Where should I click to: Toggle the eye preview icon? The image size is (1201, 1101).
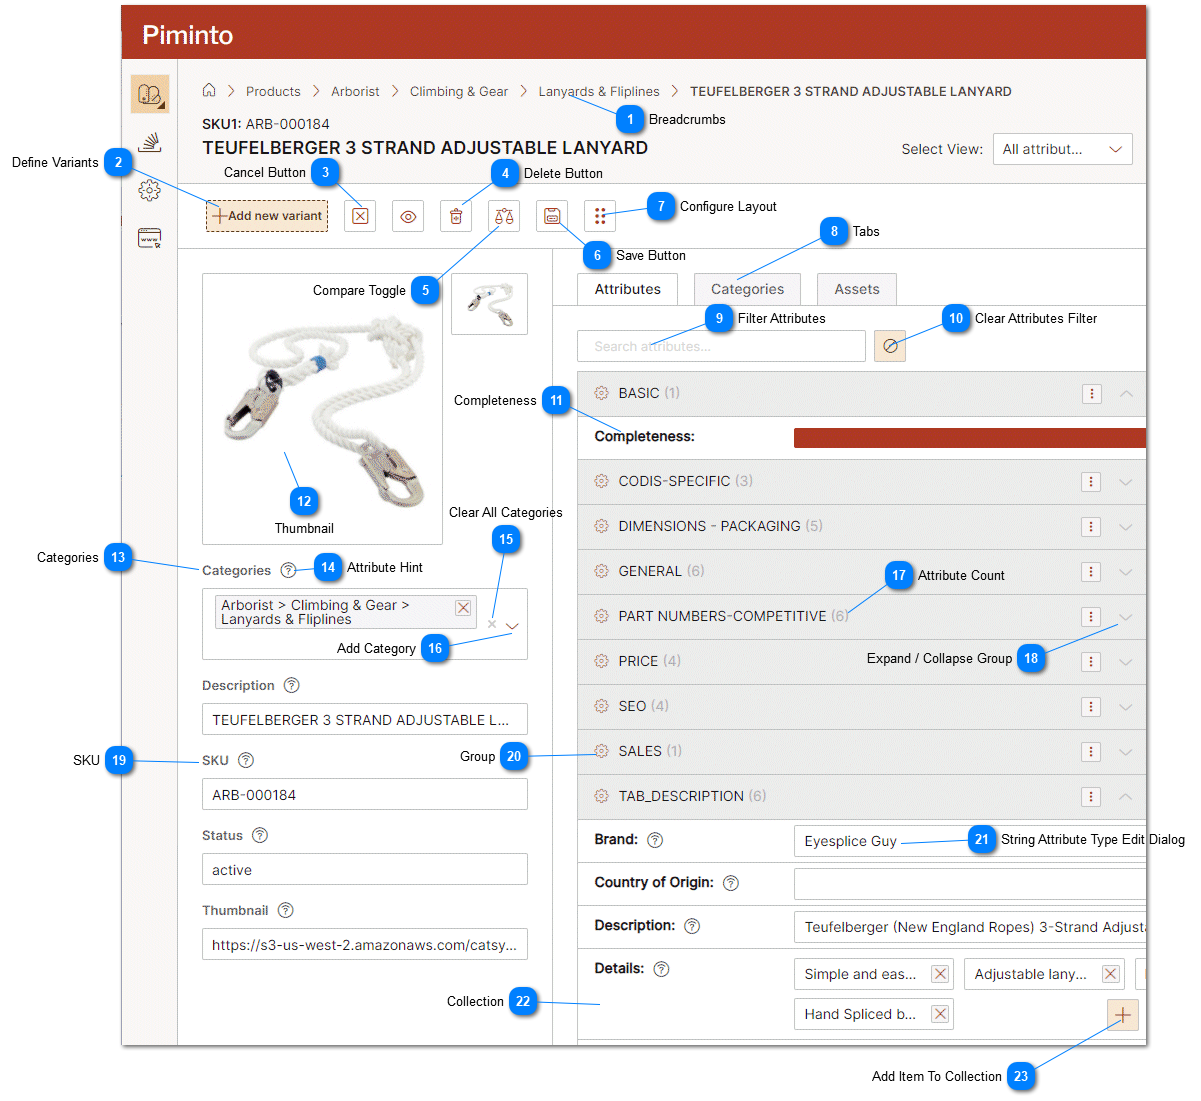[408, 216]
